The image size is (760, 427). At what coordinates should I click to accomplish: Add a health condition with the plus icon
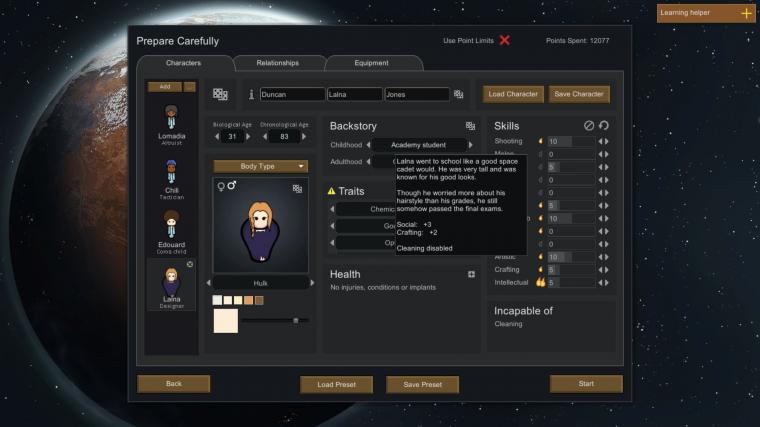471,274
